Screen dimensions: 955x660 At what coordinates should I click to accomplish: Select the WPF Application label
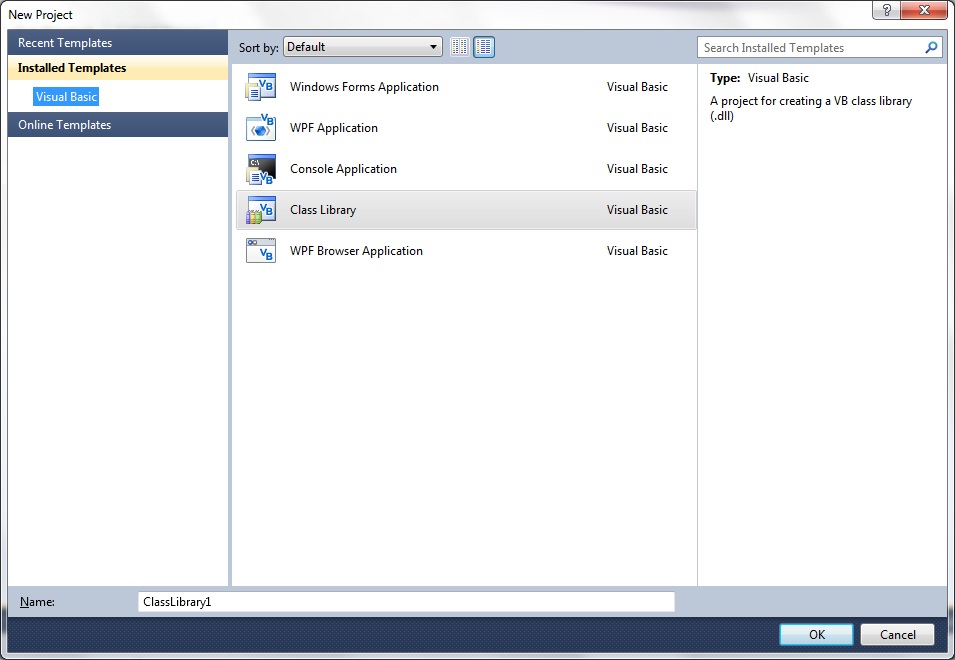[334, 128]
